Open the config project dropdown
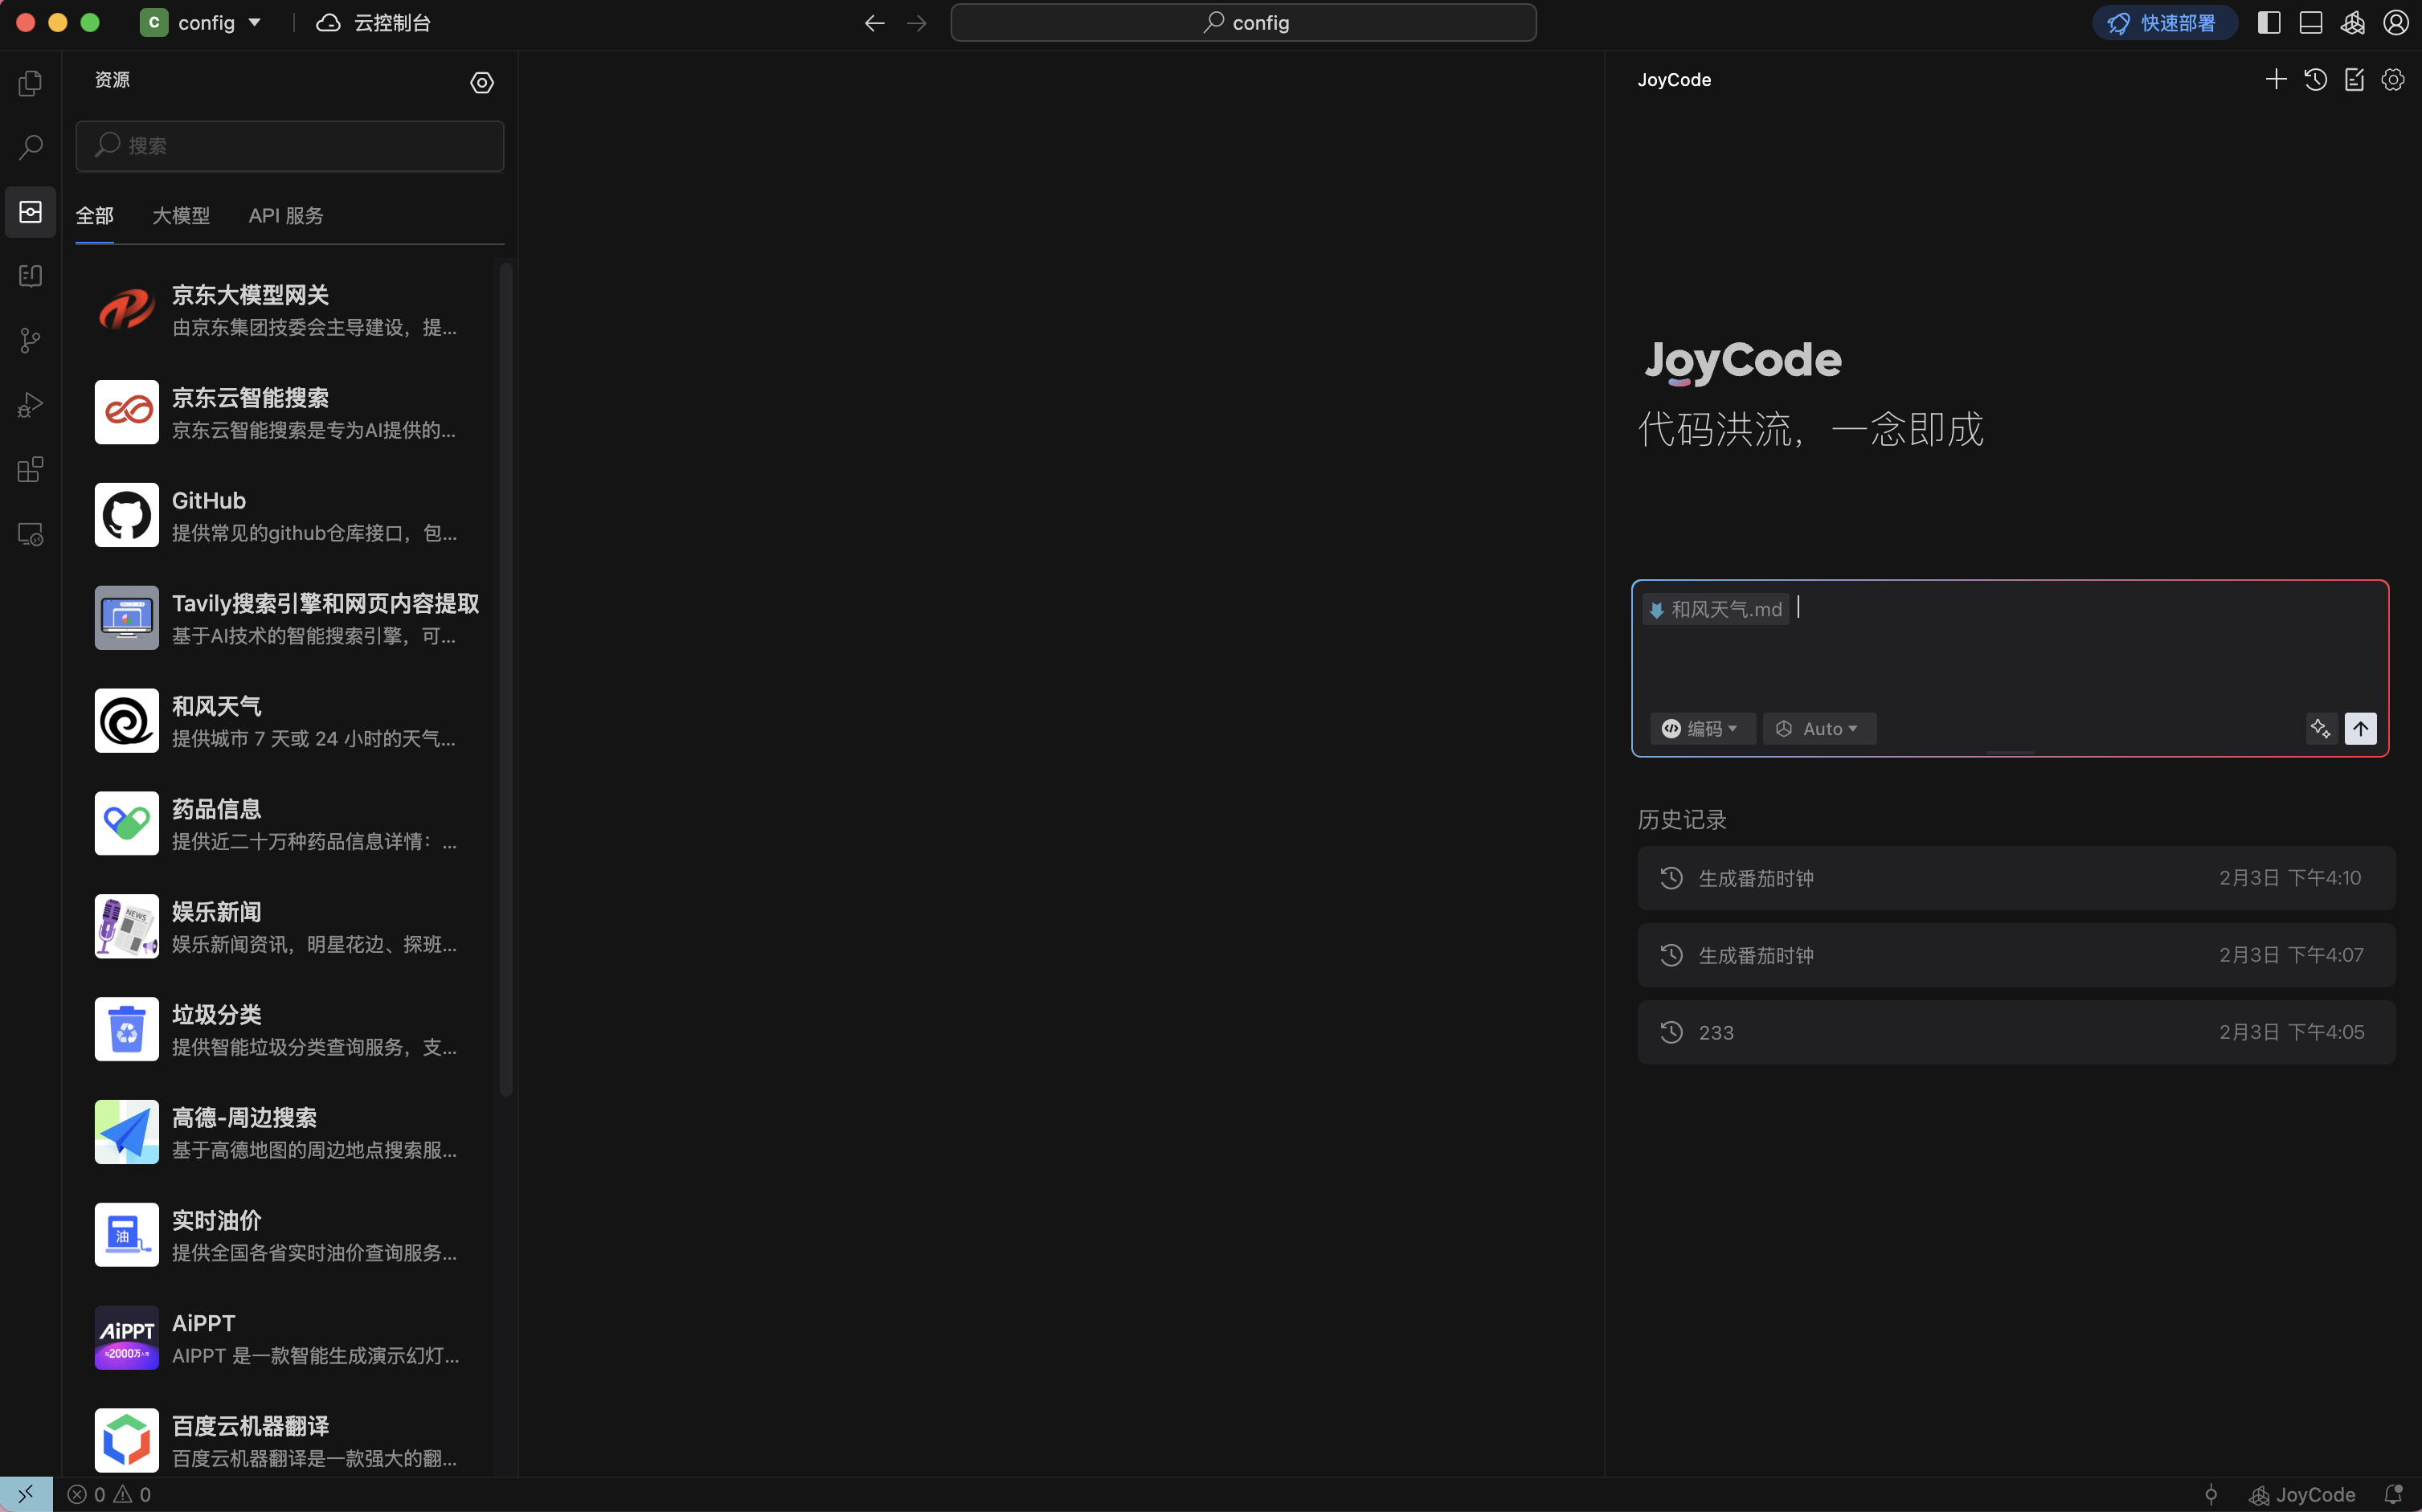 tap(201, 23)
